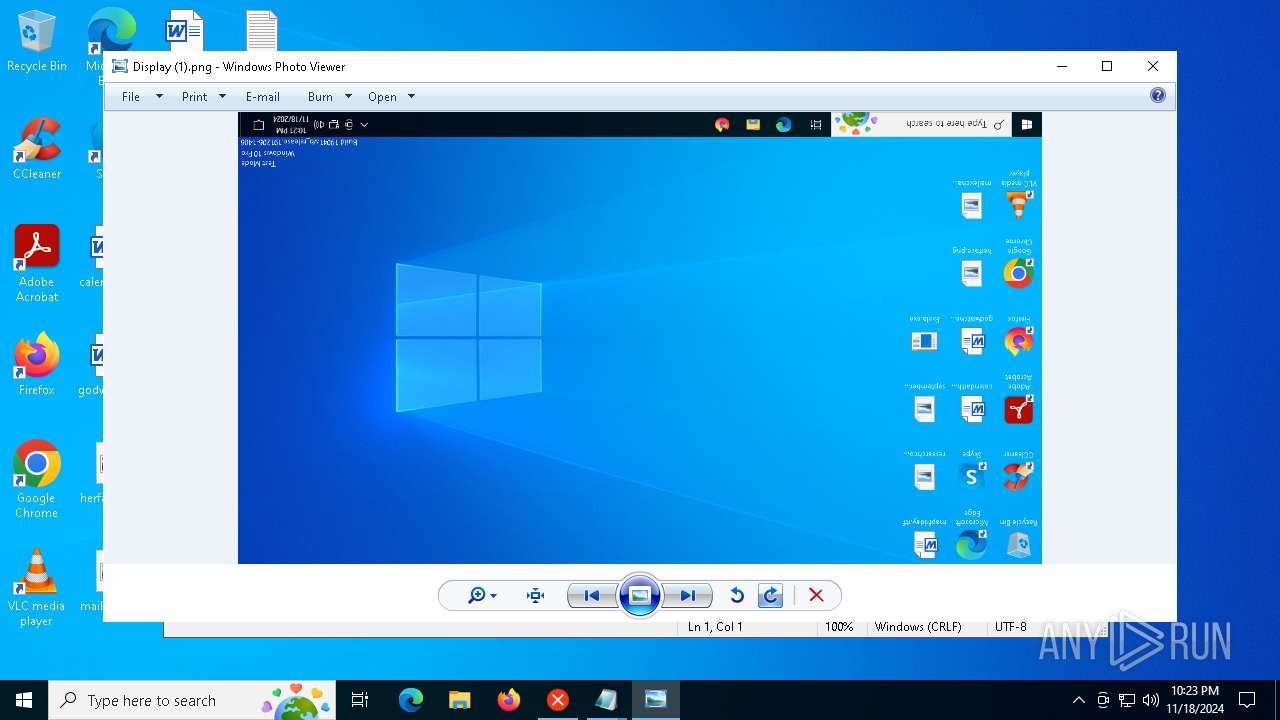Open the VLC media player shortcut
This screenshot has height=720, width=1280.
(37, 588)
